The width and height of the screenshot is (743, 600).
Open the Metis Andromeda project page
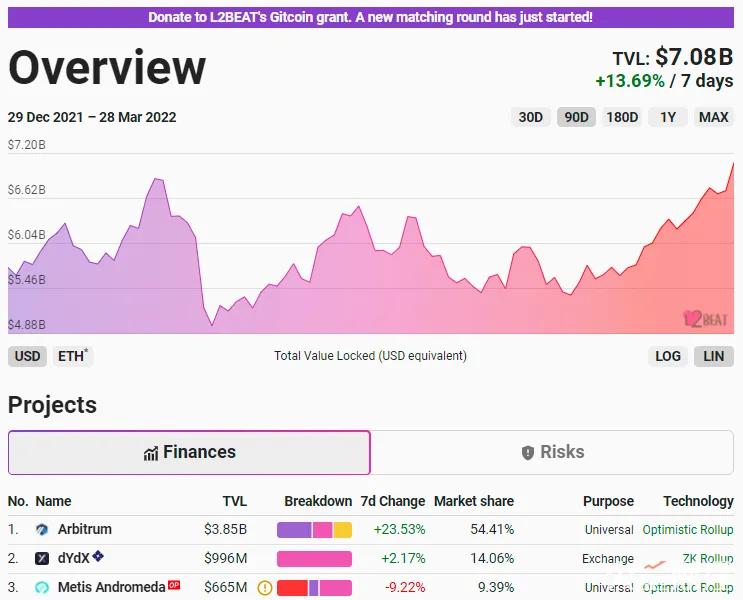111,588
